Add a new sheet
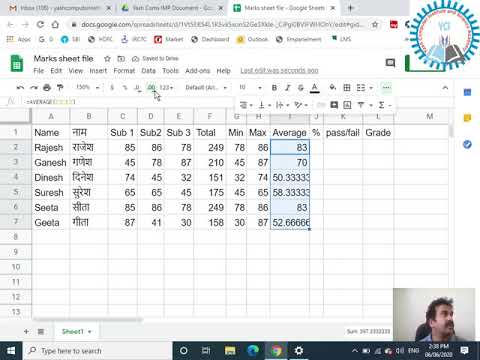Image resolution: width=480 pixels, height=360 pixels. click(26, 331)
